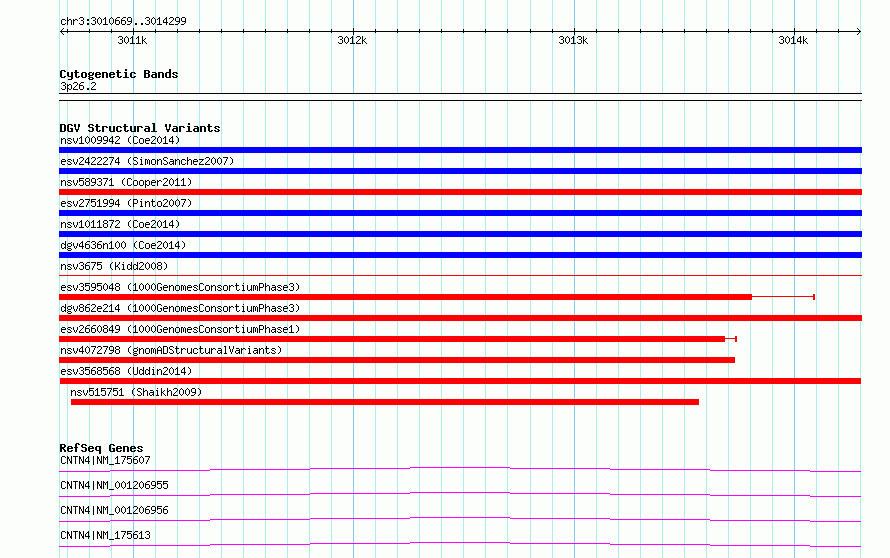This screenshot has width=890, height=558.
Task: Select the blue bar under nsv1009942
Action: coord(460,150)
